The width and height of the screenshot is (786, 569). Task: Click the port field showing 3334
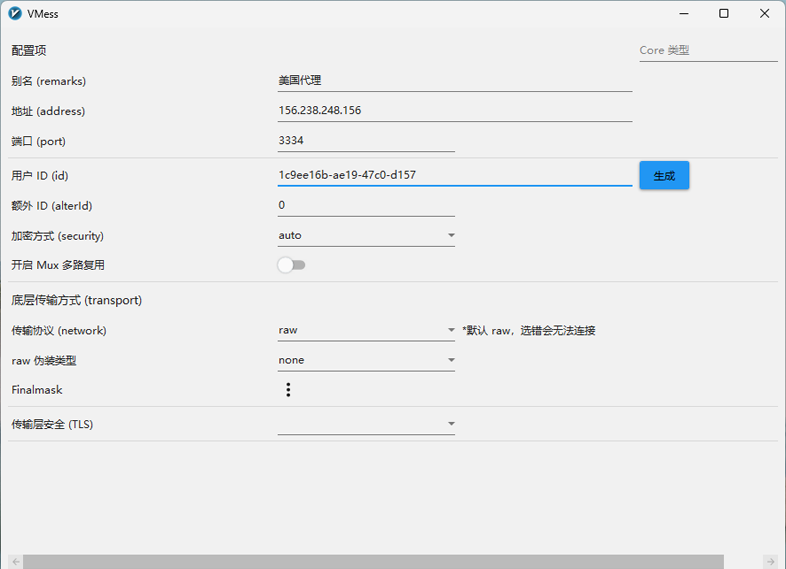[x=366, y=140]
